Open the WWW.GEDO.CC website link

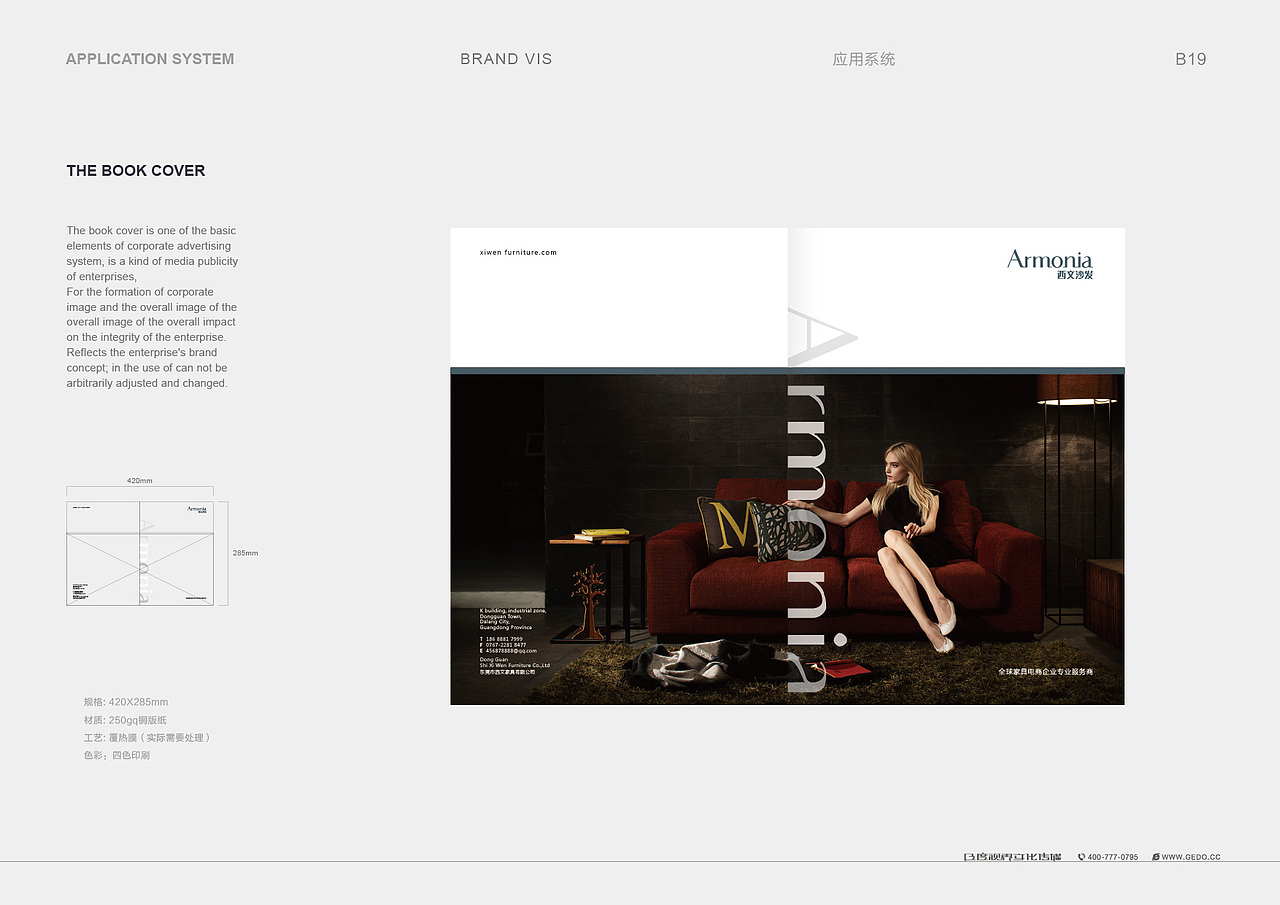tap(1191, 857)
